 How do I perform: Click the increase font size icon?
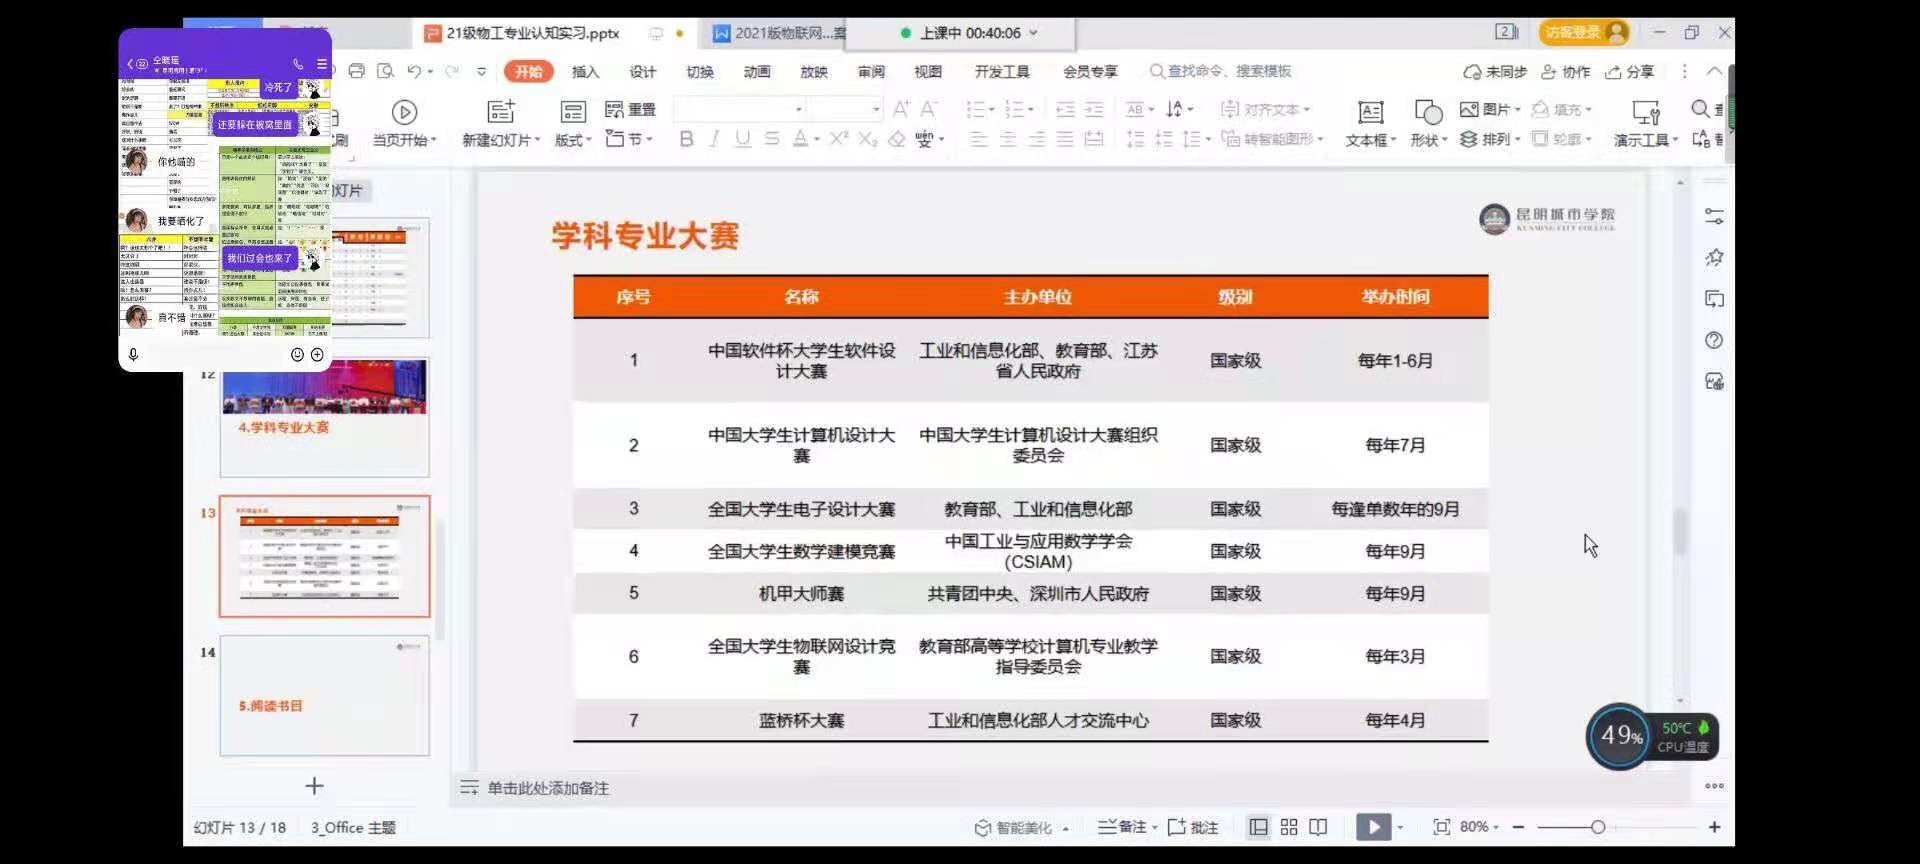900,109
